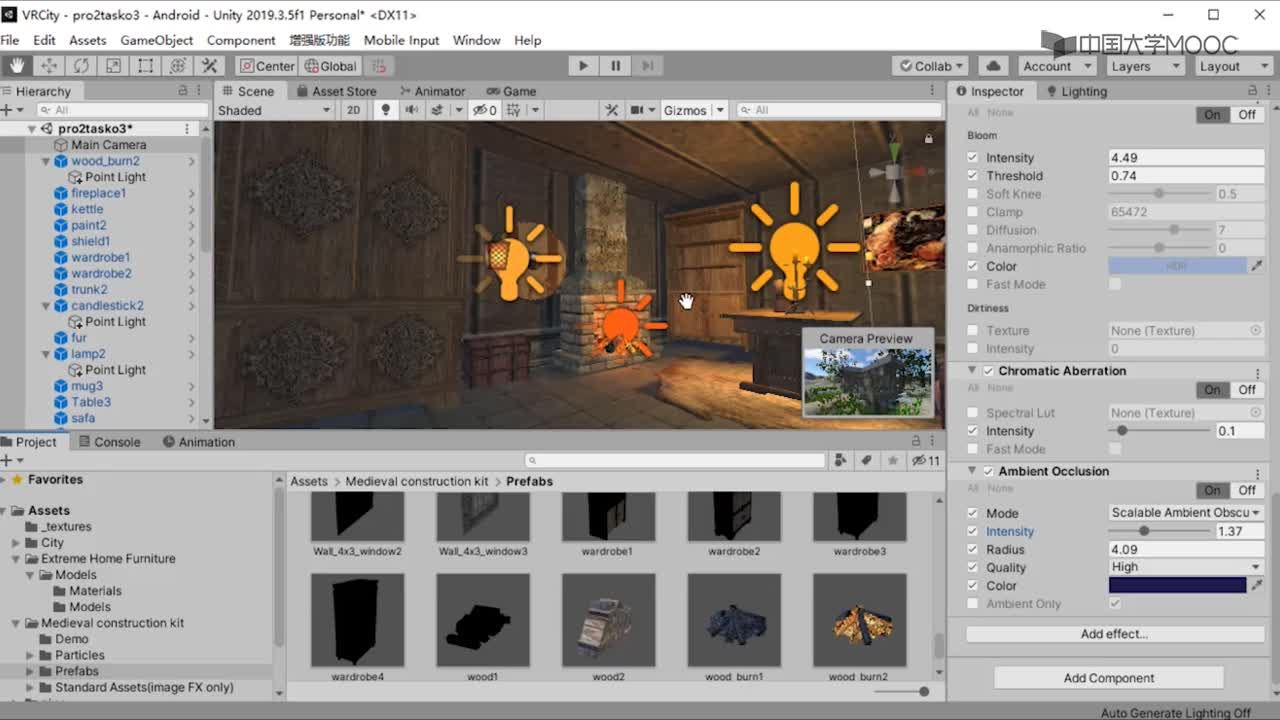Create new object in Hierarchy plus
Screen dimensions: 1280x720
coord(7,110)
